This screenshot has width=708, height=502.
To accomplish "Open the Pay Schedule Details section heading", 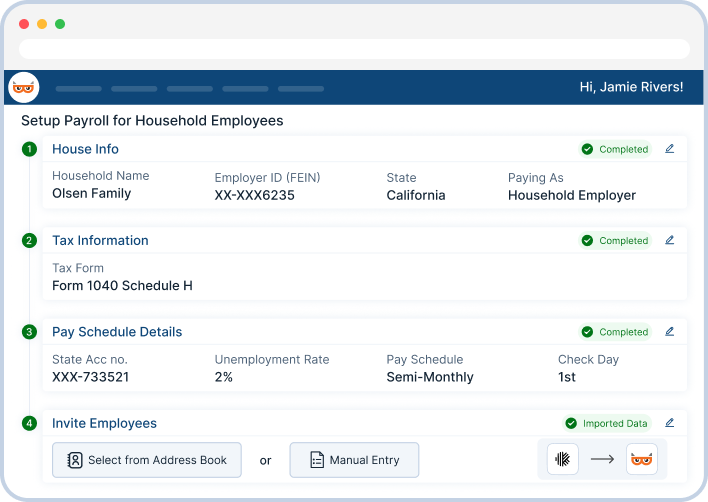I will click(117, 332).
